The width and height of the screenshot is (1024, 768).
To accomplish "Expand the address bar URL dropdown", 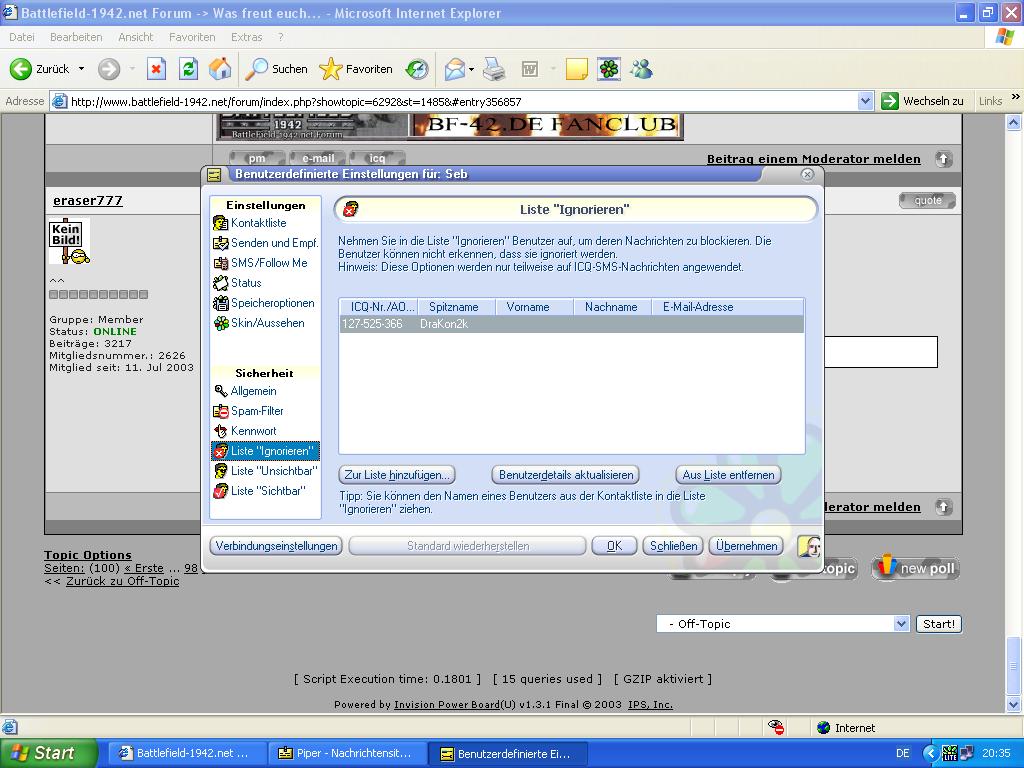I will coord(865,101).
